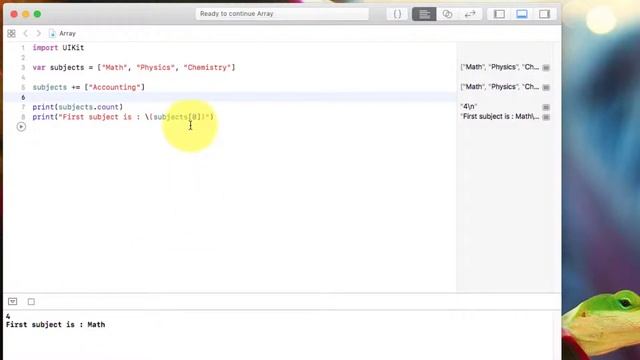Click the subjects += ["Accounting"] line
The width and height of the screenshot is (640, 360).
[89, 87]
